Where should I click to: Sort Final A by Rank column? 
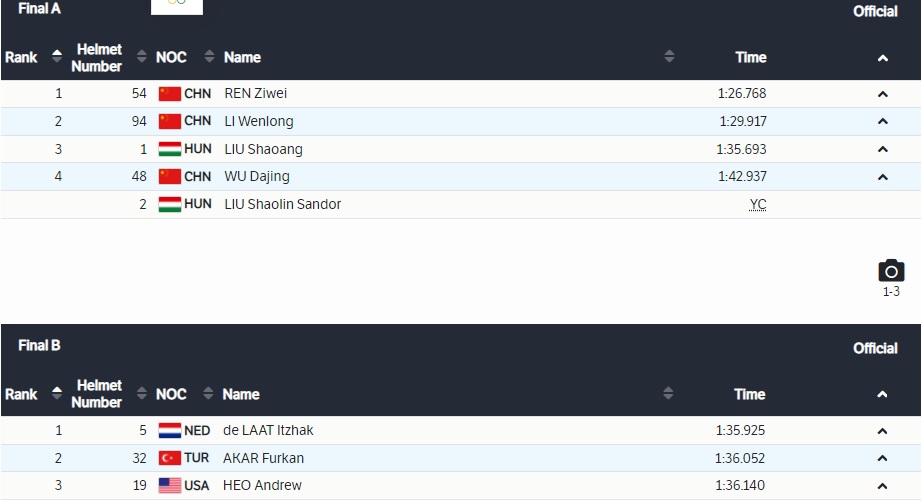(x=57, y=57)
